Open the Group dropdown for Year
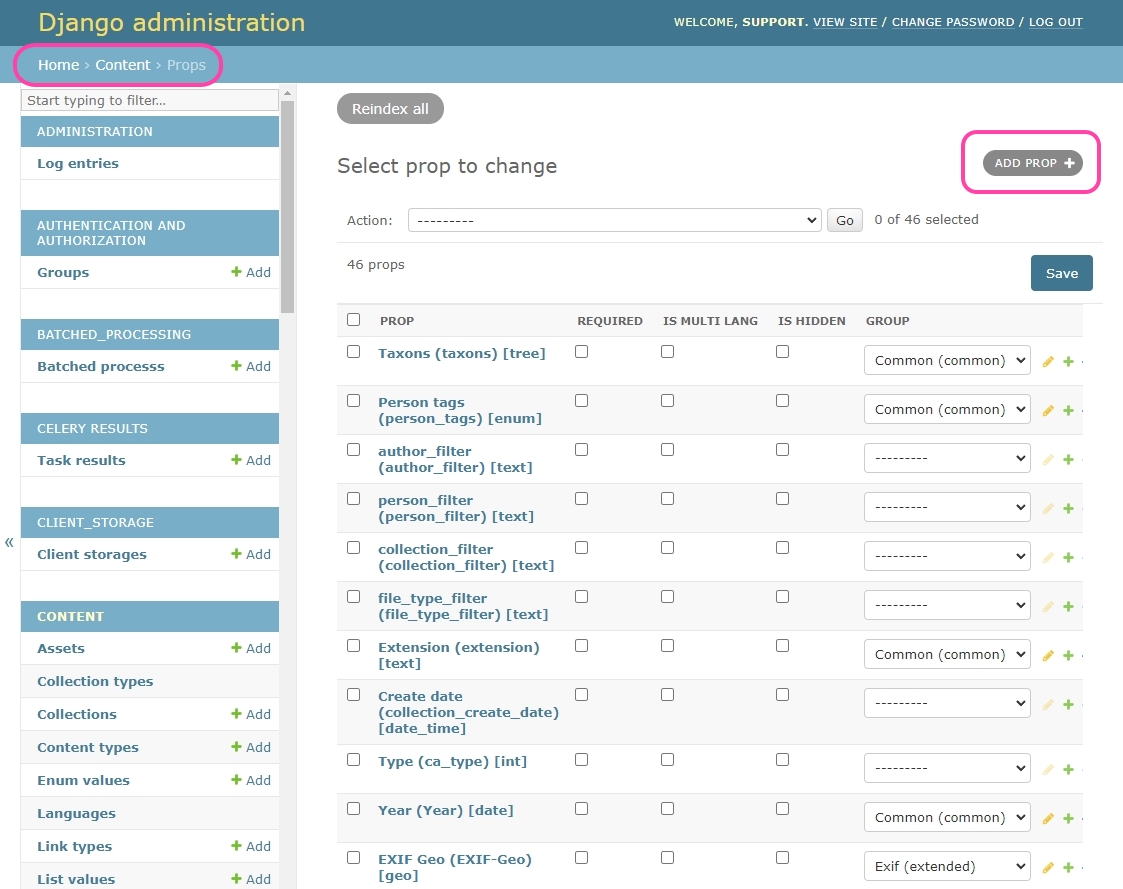Screen dimensions: 1123x889 point(947,817)
